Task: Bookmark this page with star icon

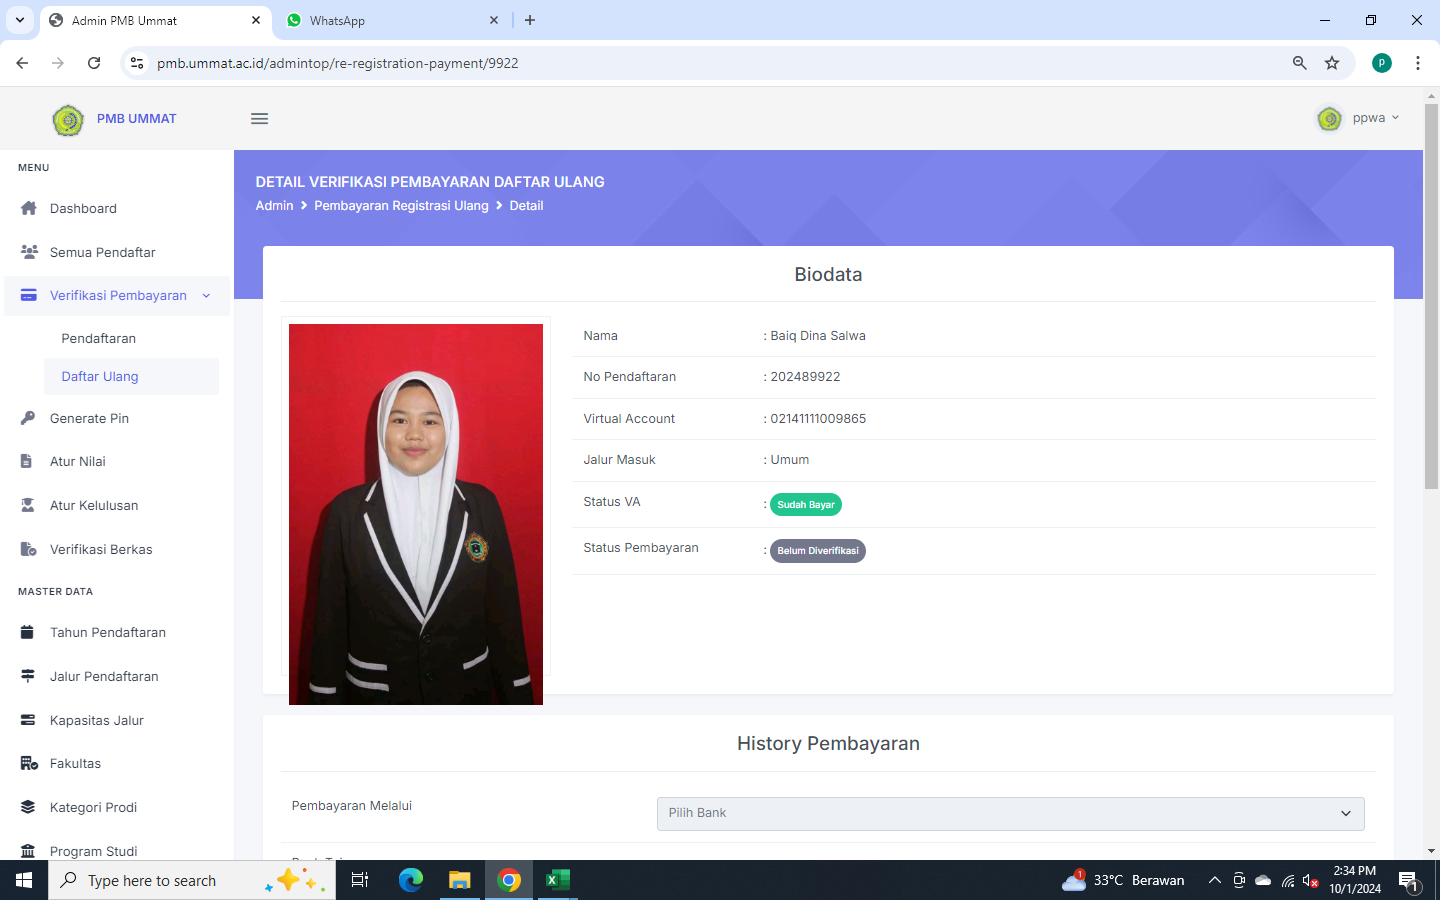Action: click(1332, 63)
